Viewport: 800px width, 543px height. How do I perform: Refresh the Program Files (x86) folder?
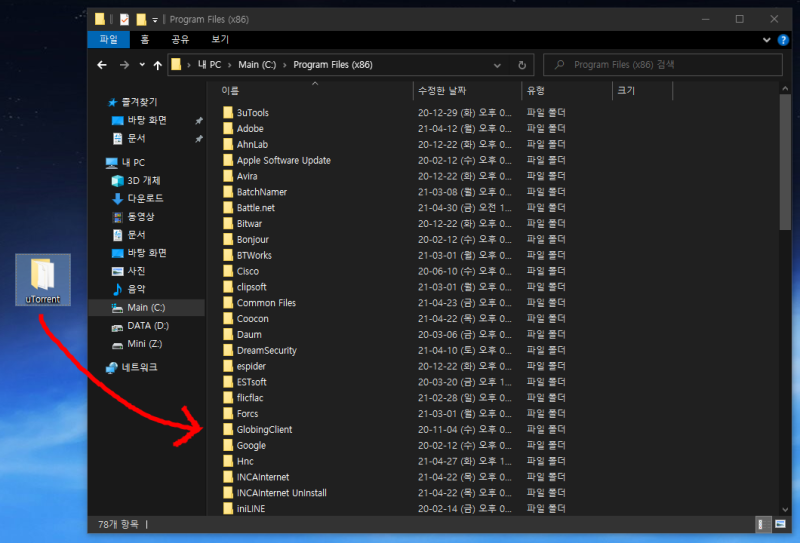522,65
